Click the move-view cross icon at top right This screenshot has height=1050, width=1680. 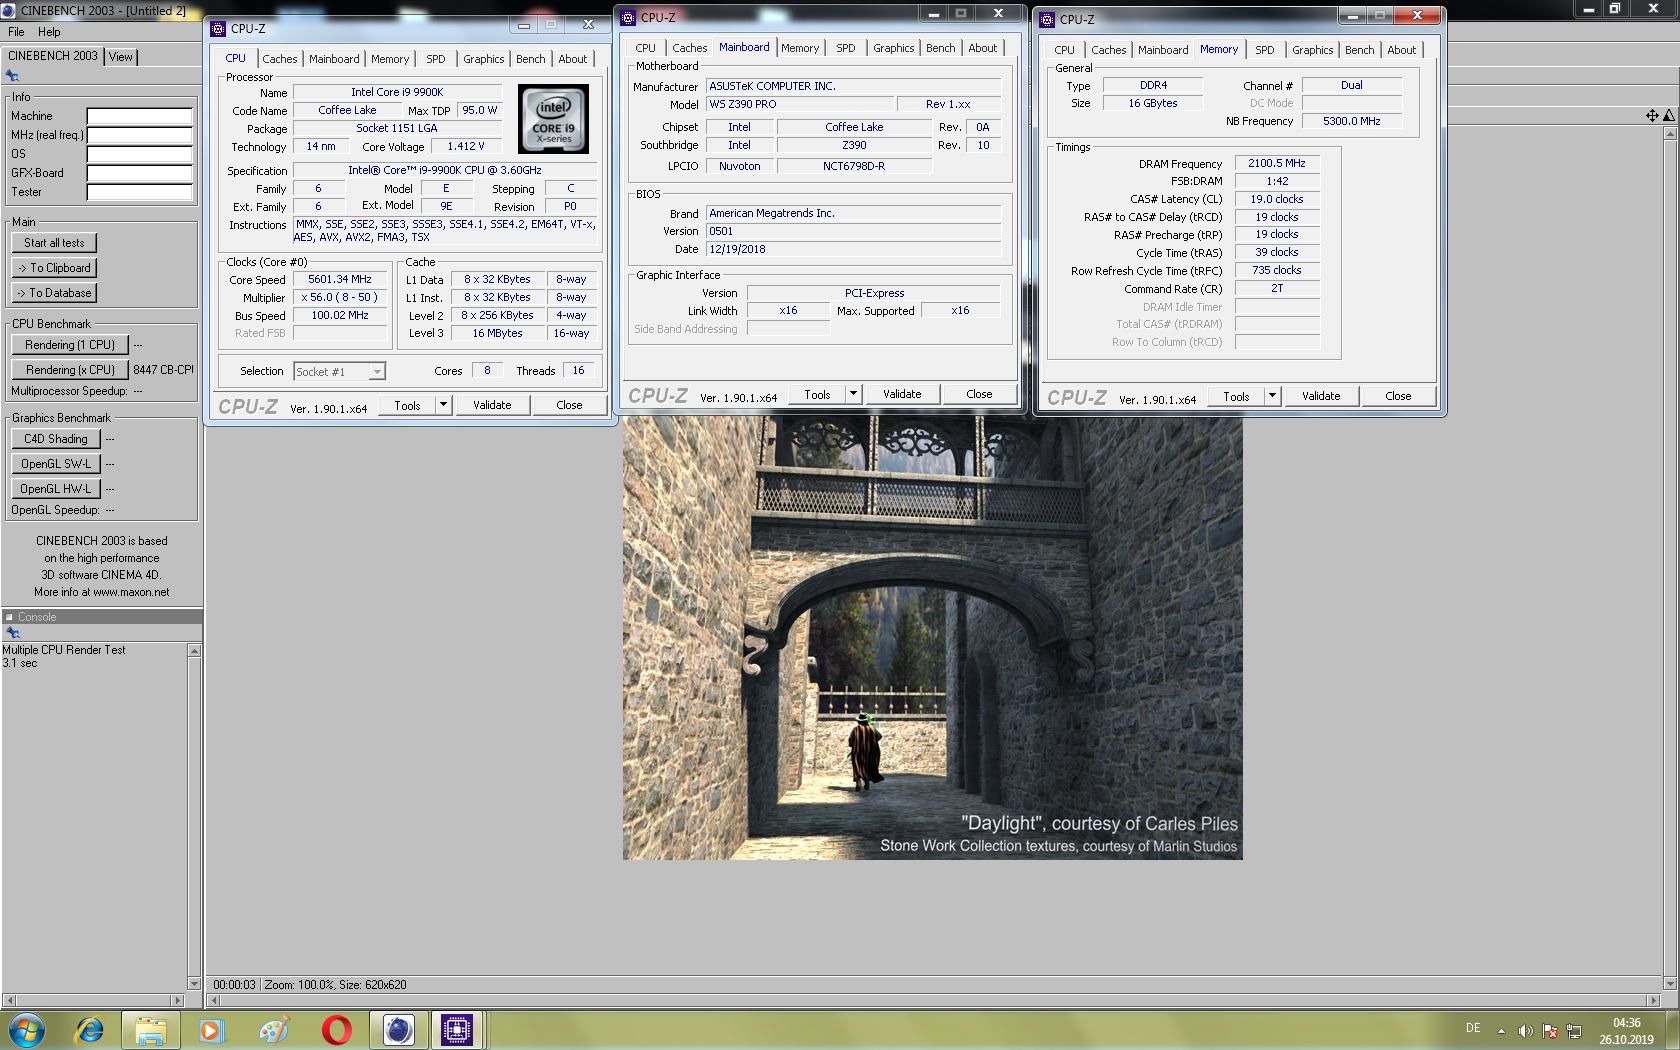tap(1652, 116)
